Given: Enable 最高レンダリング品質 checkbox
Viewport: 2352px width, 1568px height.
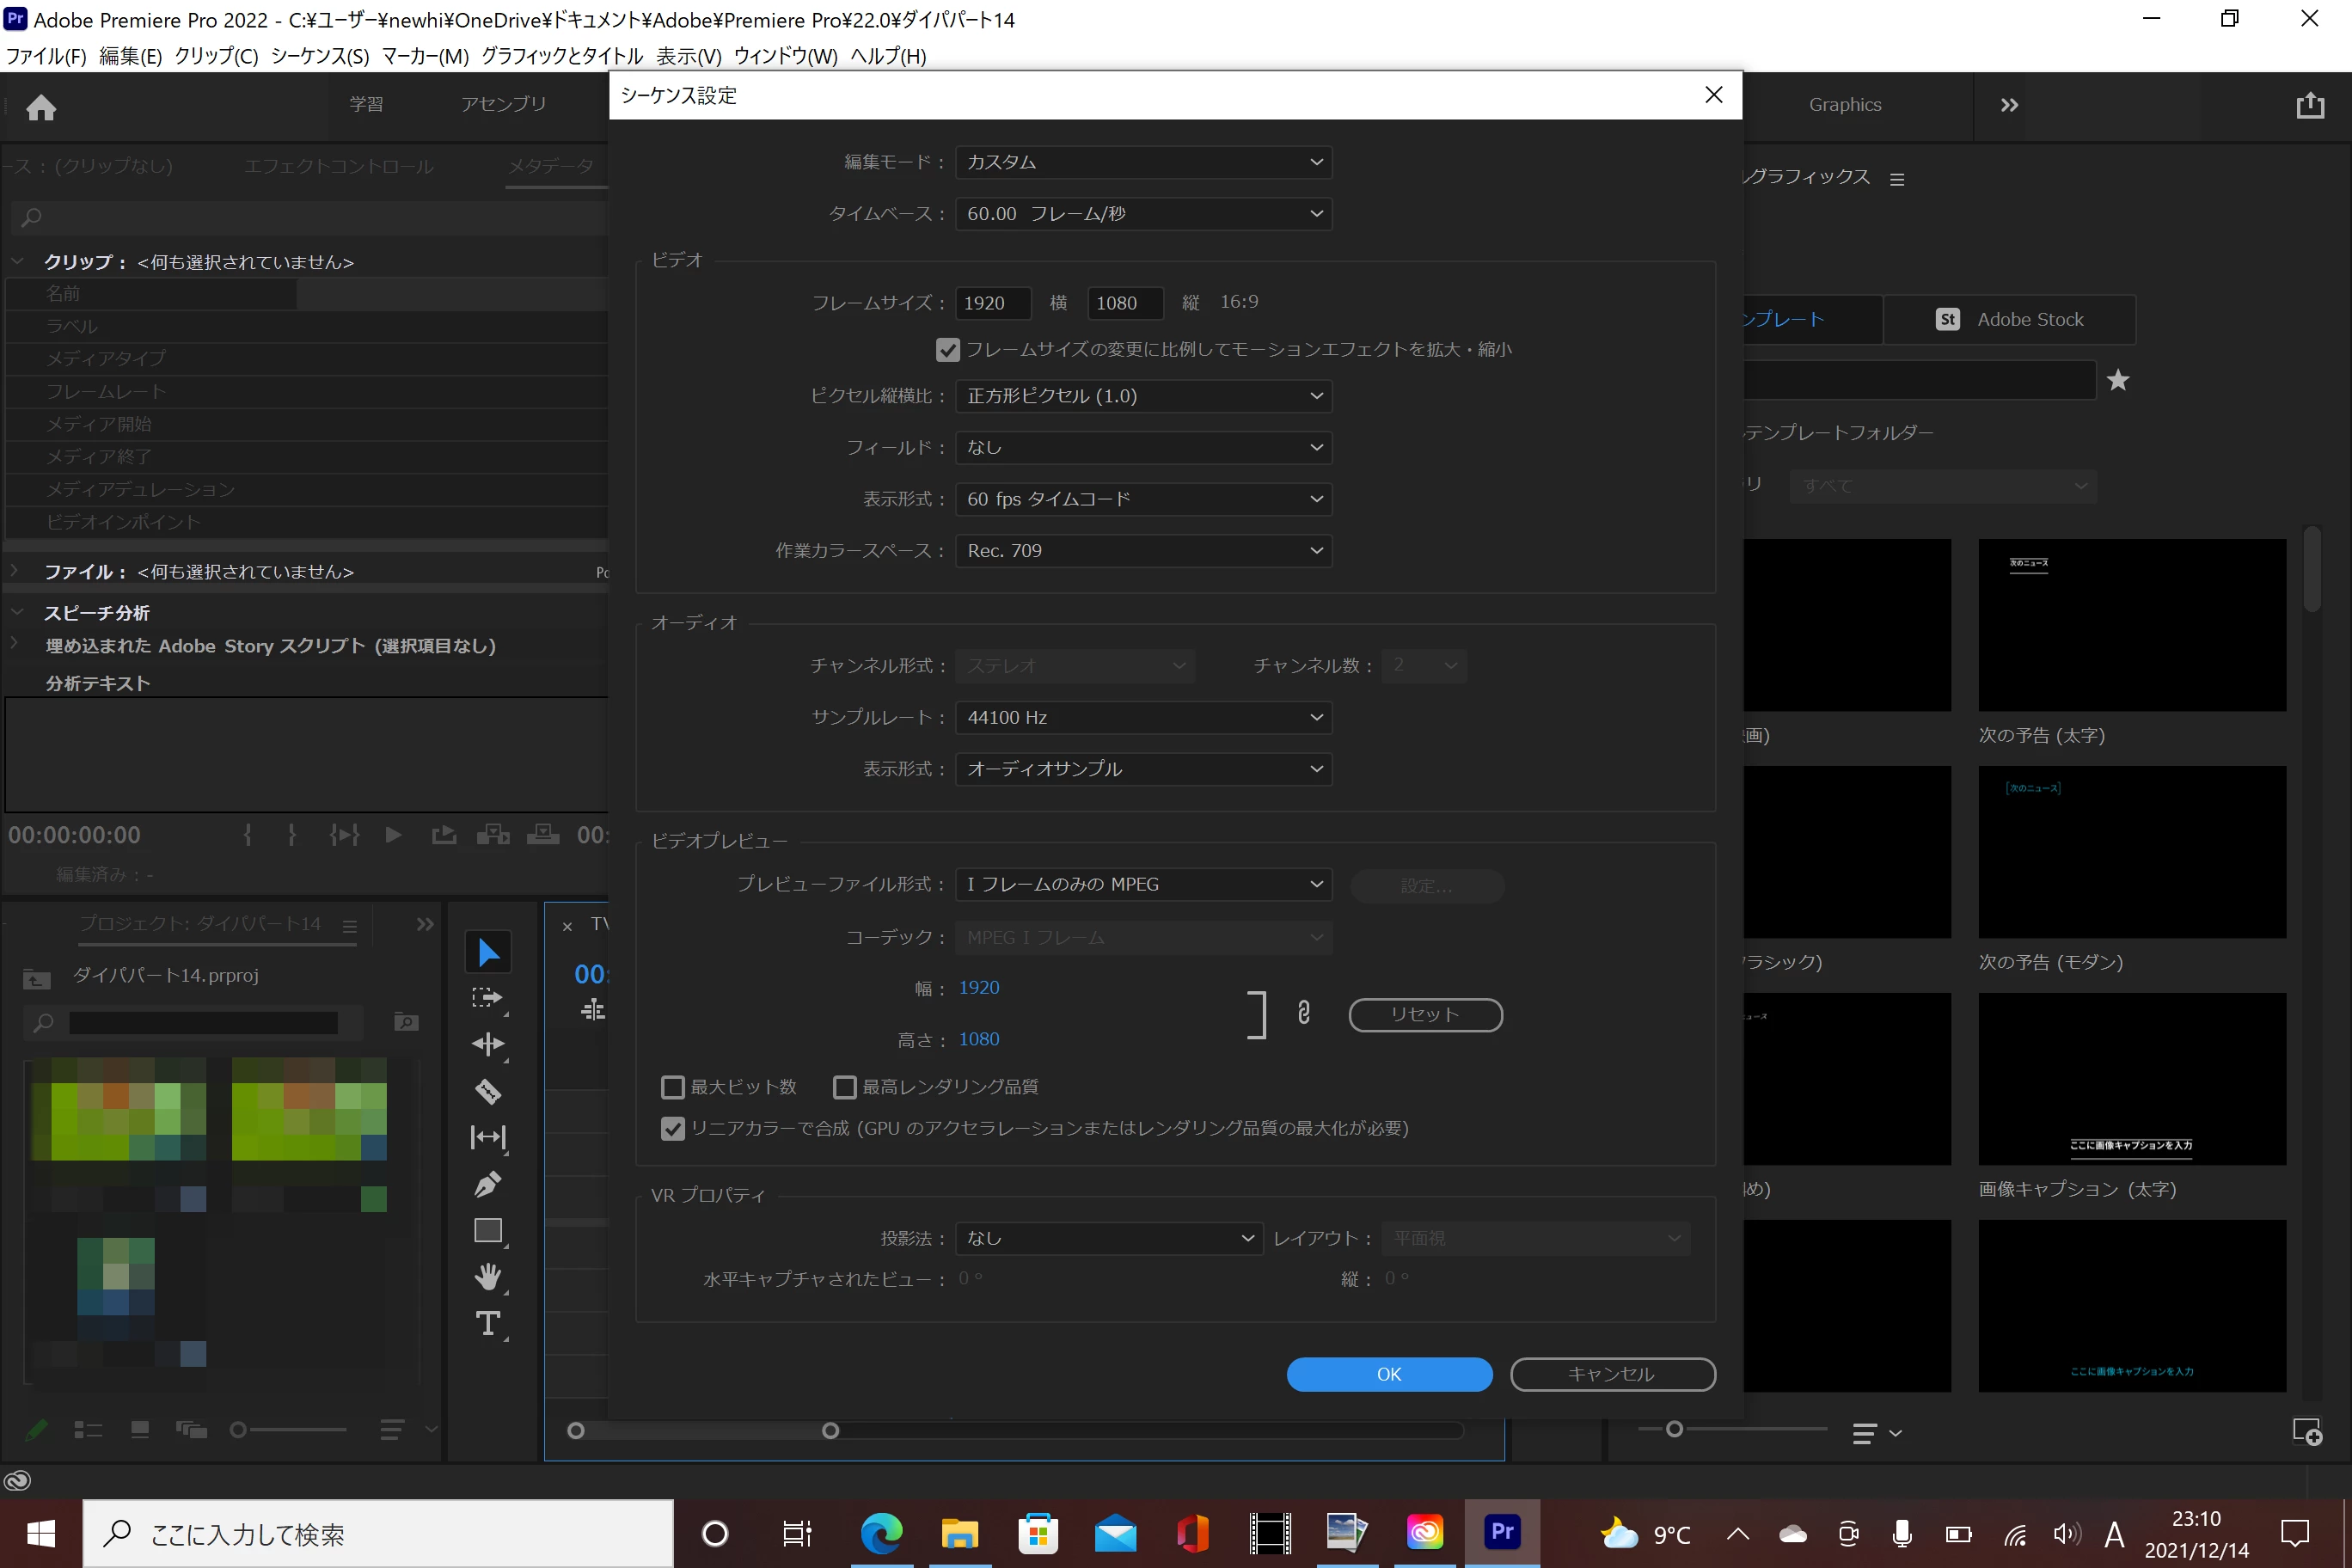Looking at the screenshot, I should pos(845,1086).
